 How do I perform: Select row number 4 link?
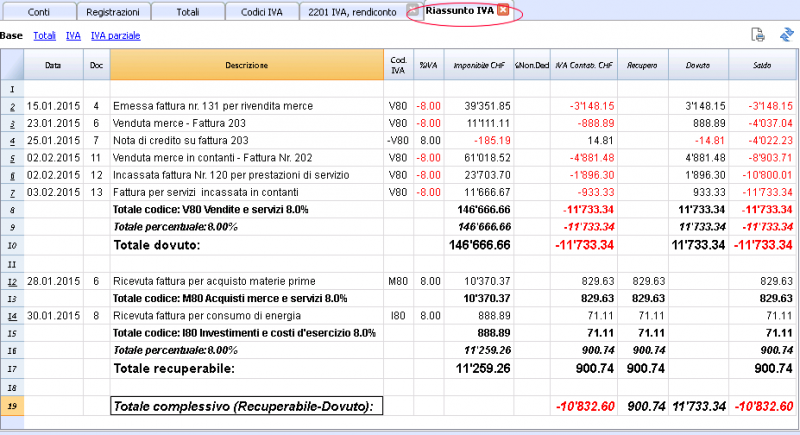pyautogui.click(x=12, y=141)
